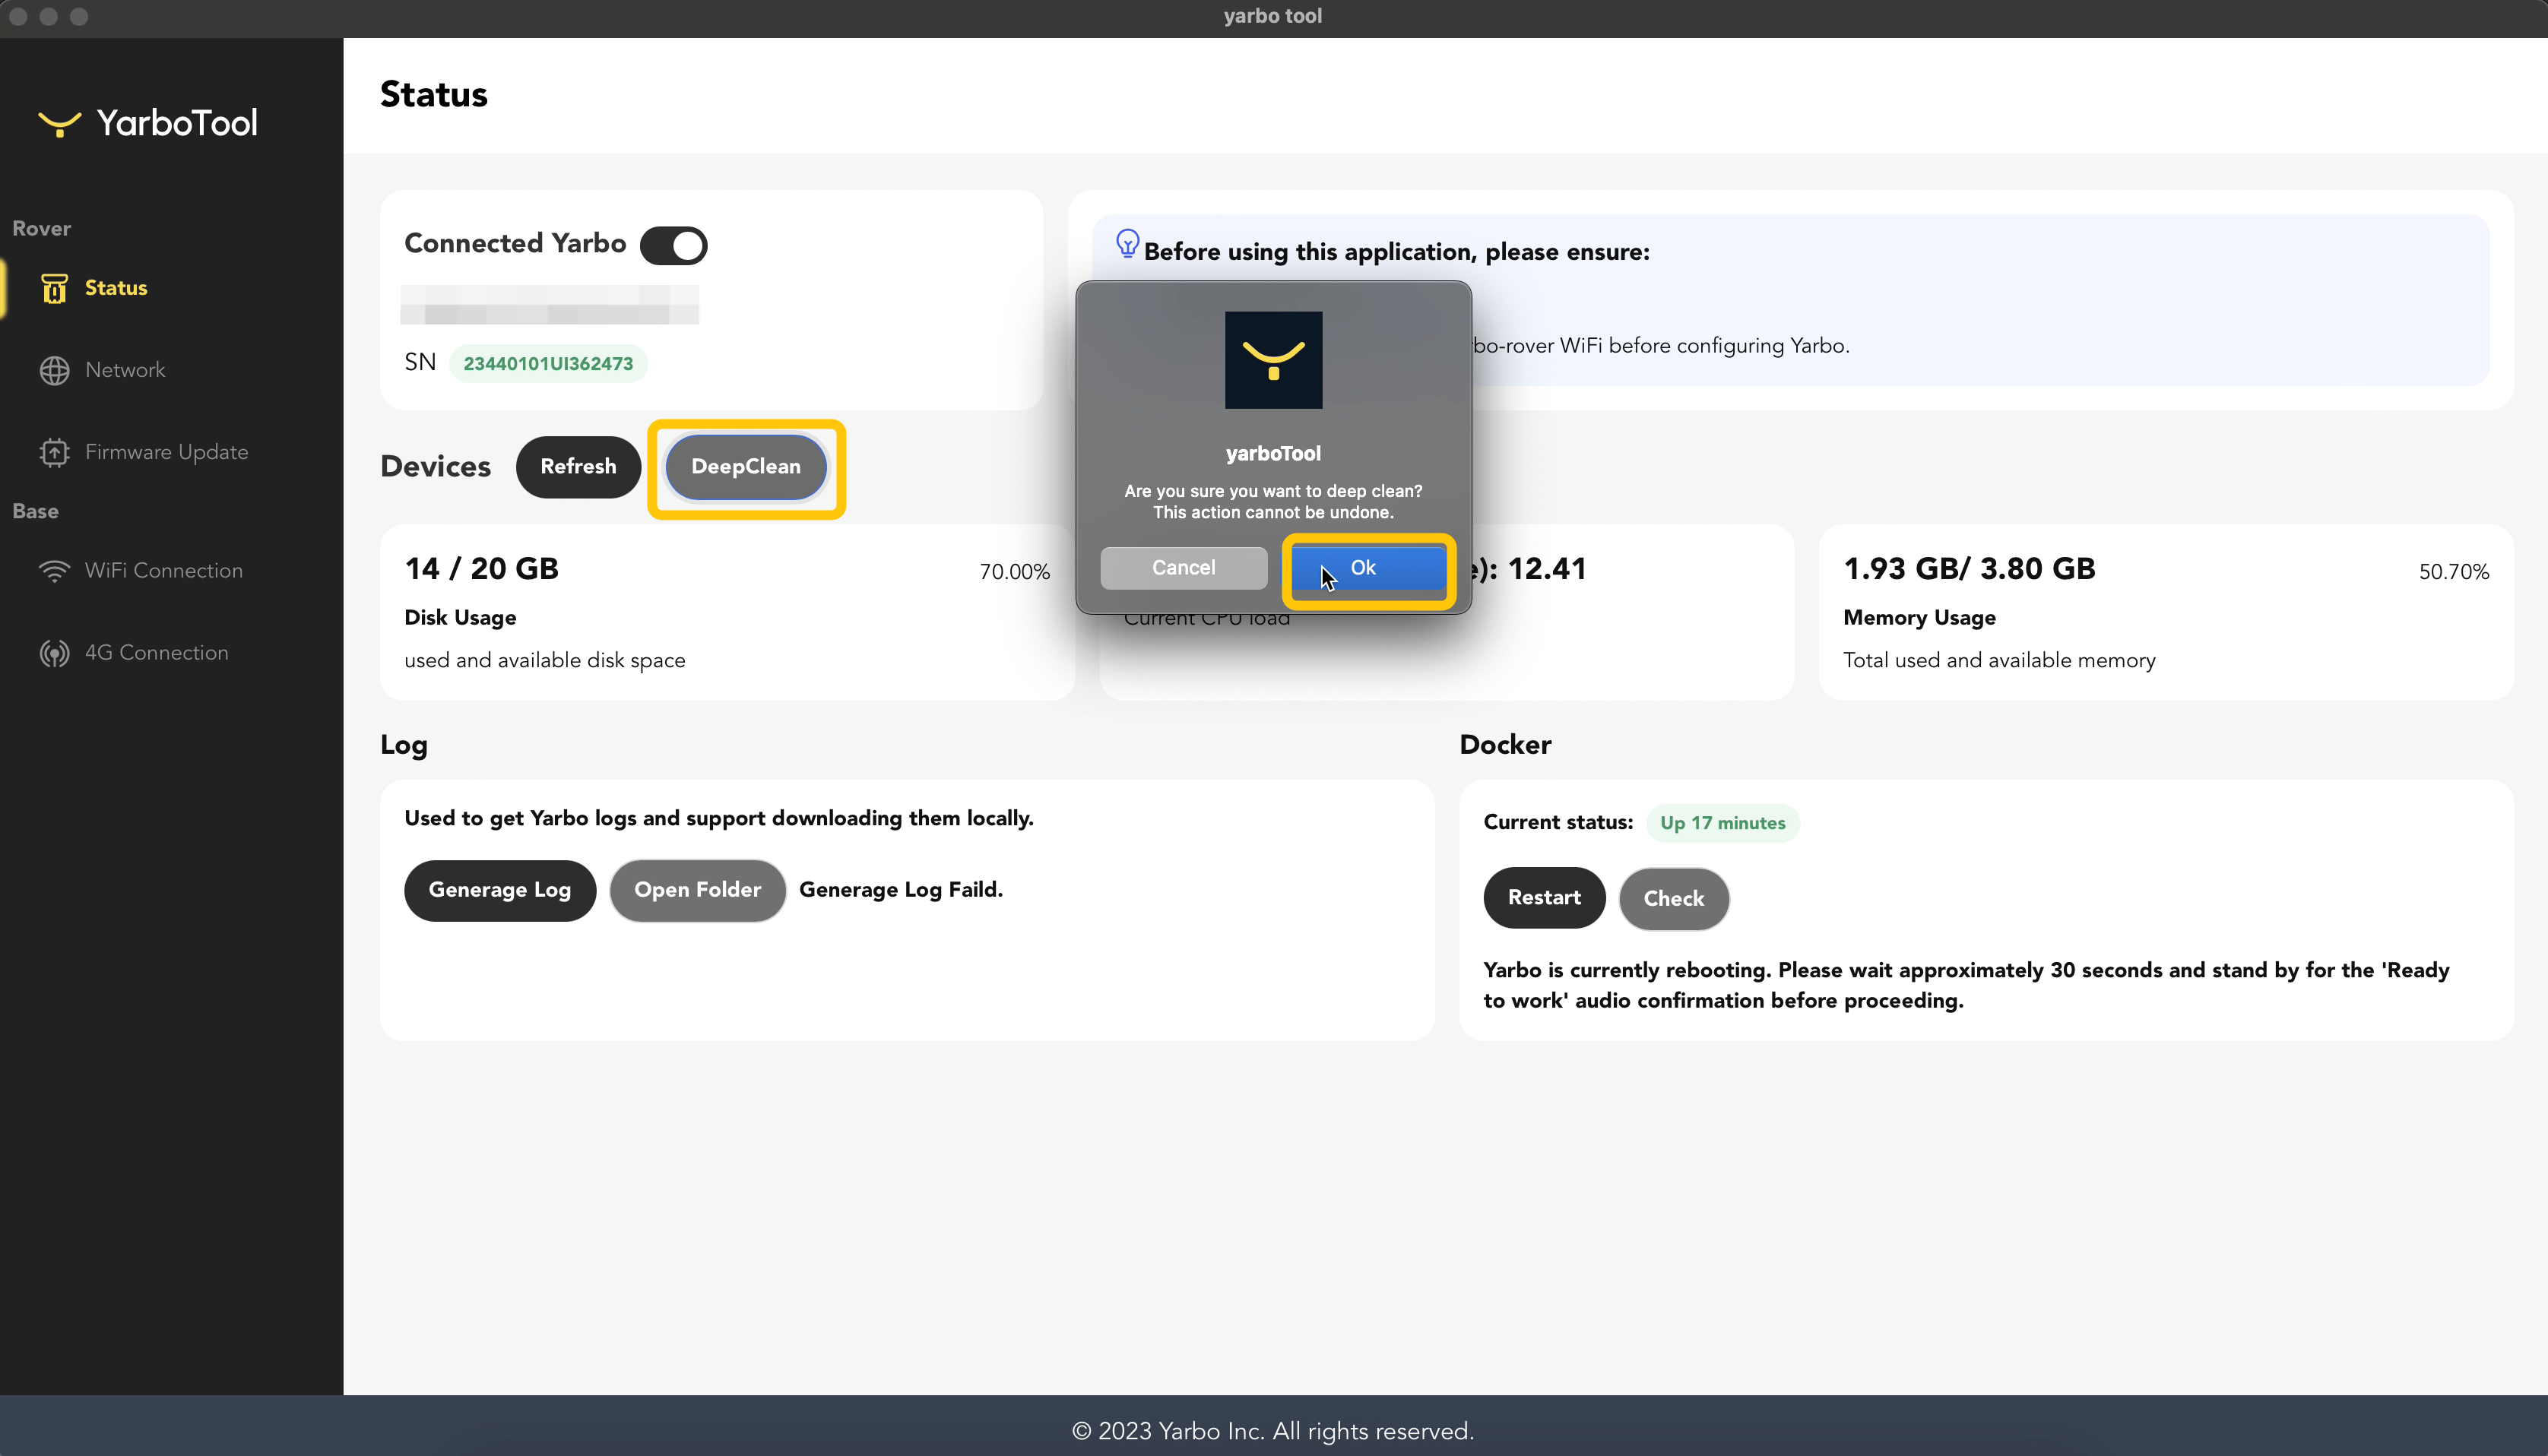2548x1456 pixels.
Task: Click the yarboTool icon in dialog
Action: tap(1273, 360)
